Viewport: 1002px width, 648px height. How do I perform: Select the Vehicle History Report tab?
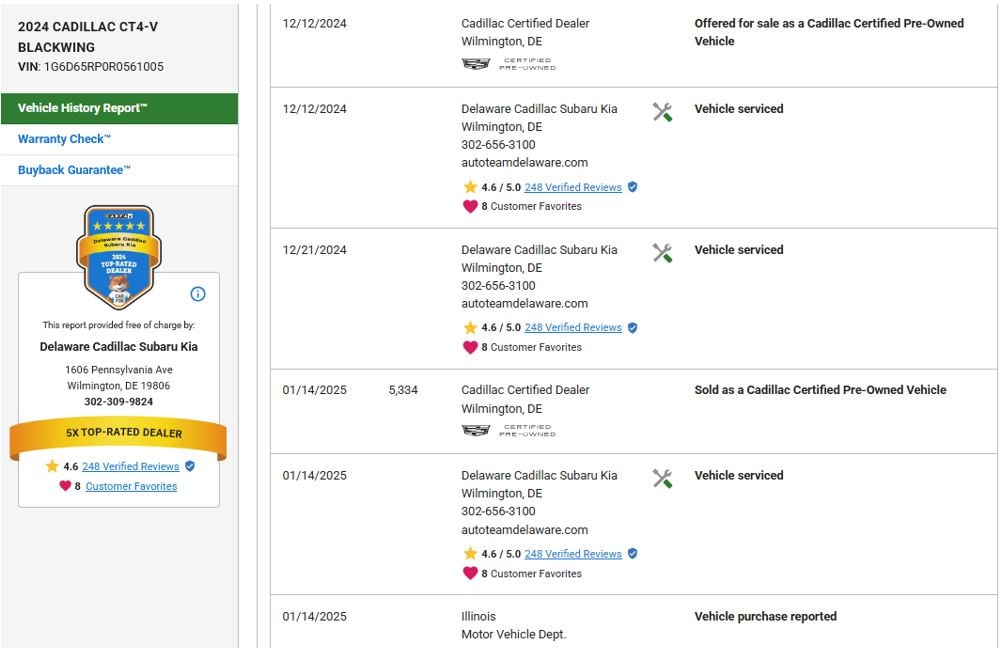tap(119, 108)
